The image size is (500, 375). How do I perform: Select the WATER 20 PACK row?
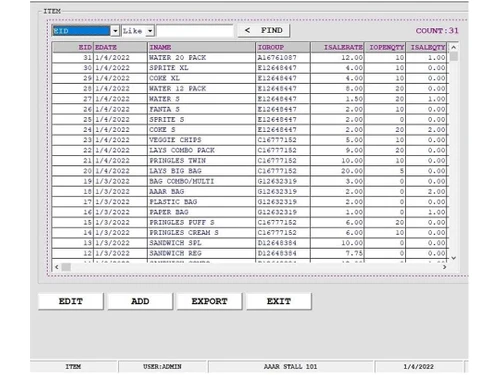[249, 58]
